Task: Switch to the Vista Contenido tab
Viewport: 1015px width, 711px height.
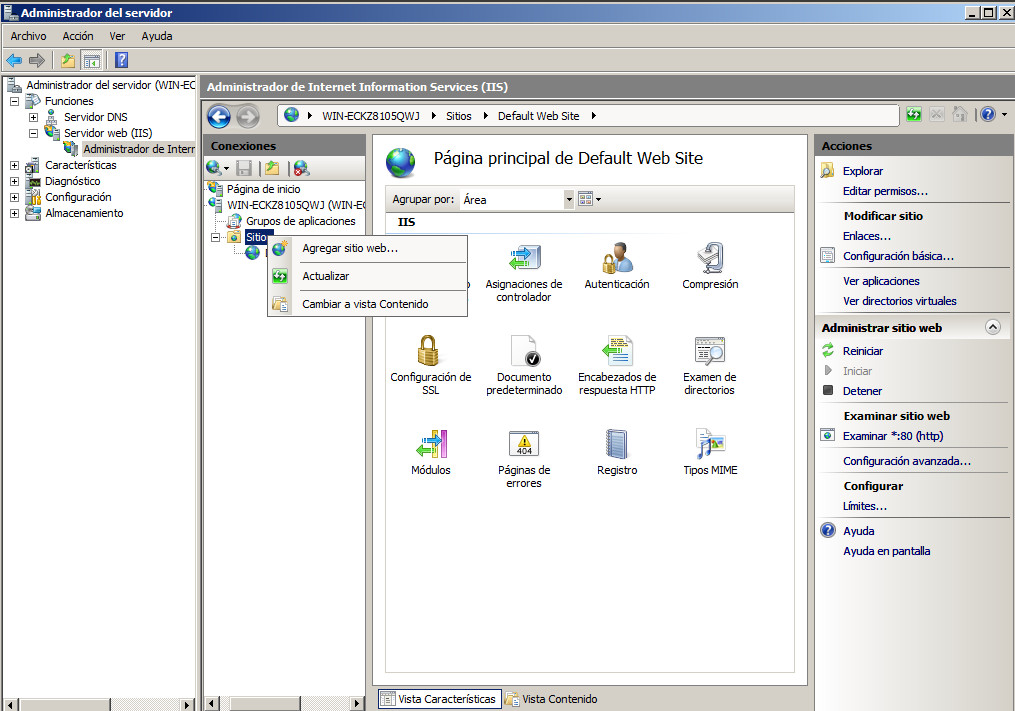Action: pyautogui.click(x=559, y=699)
